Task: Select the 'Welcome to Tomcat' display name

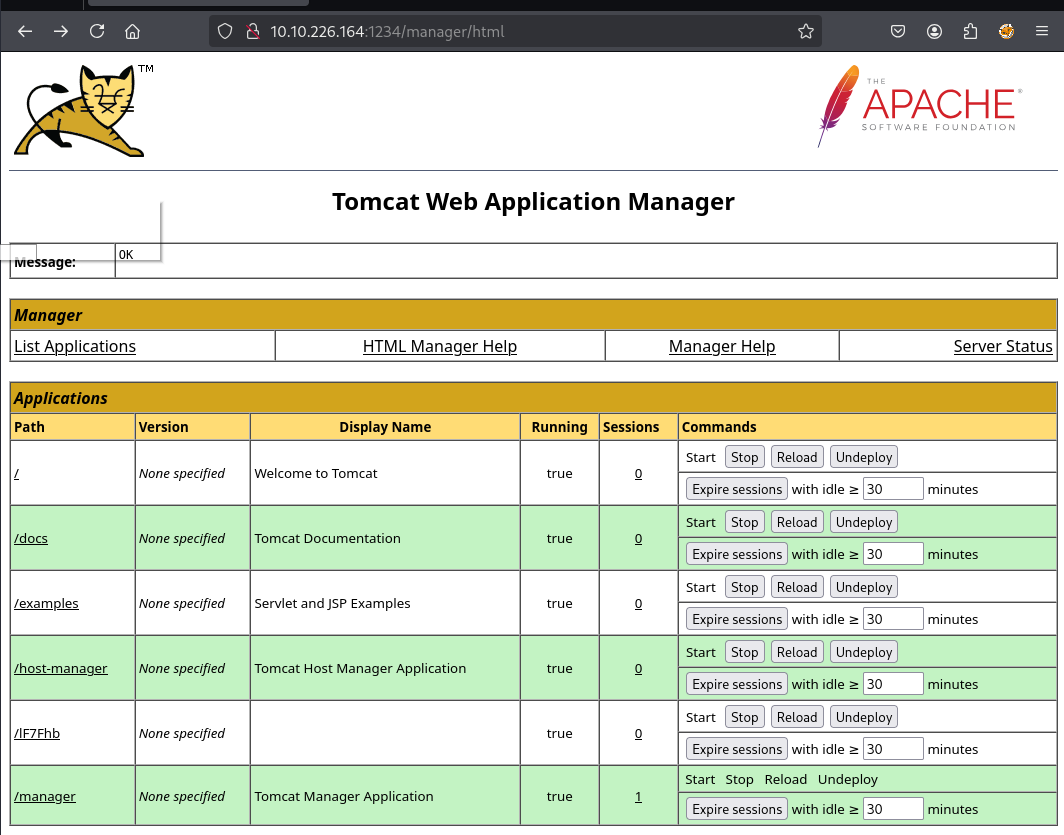Action: [x=316, y=473]
